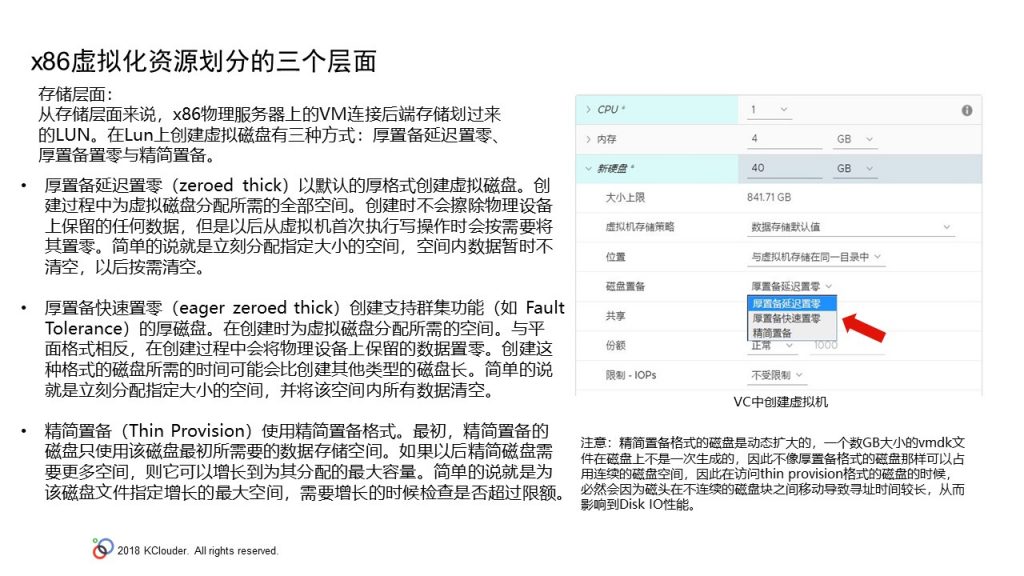This screenshot has width=1024, height=576.
Task: Open the memory unit GB dropdown
Action: pyautogui.click(x=855, y=139)
